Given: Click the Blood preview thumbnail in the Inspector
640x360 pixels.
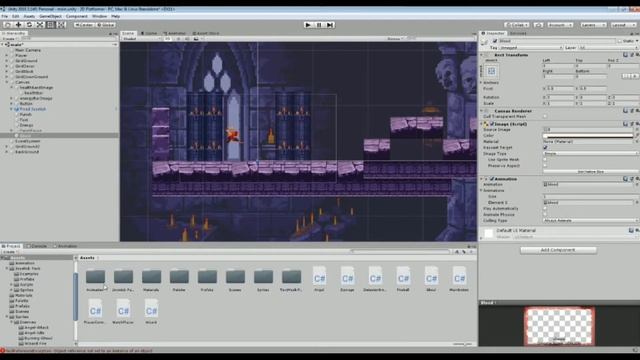Looking at the screenshot, I should click(x=559, y=326).
